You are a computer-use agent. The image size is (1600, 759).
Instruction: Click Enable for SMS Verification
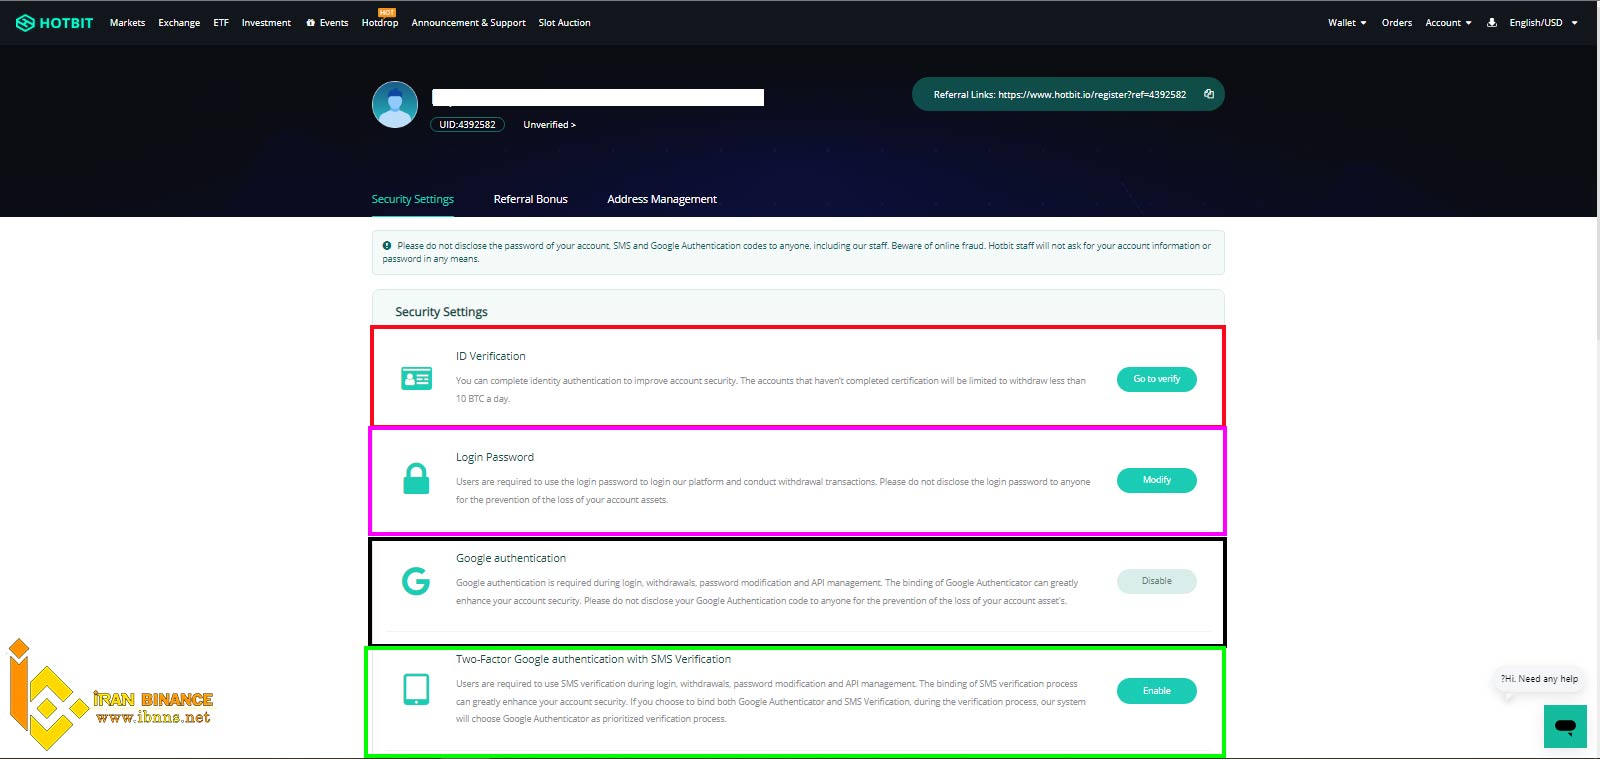click(1156, 691)
